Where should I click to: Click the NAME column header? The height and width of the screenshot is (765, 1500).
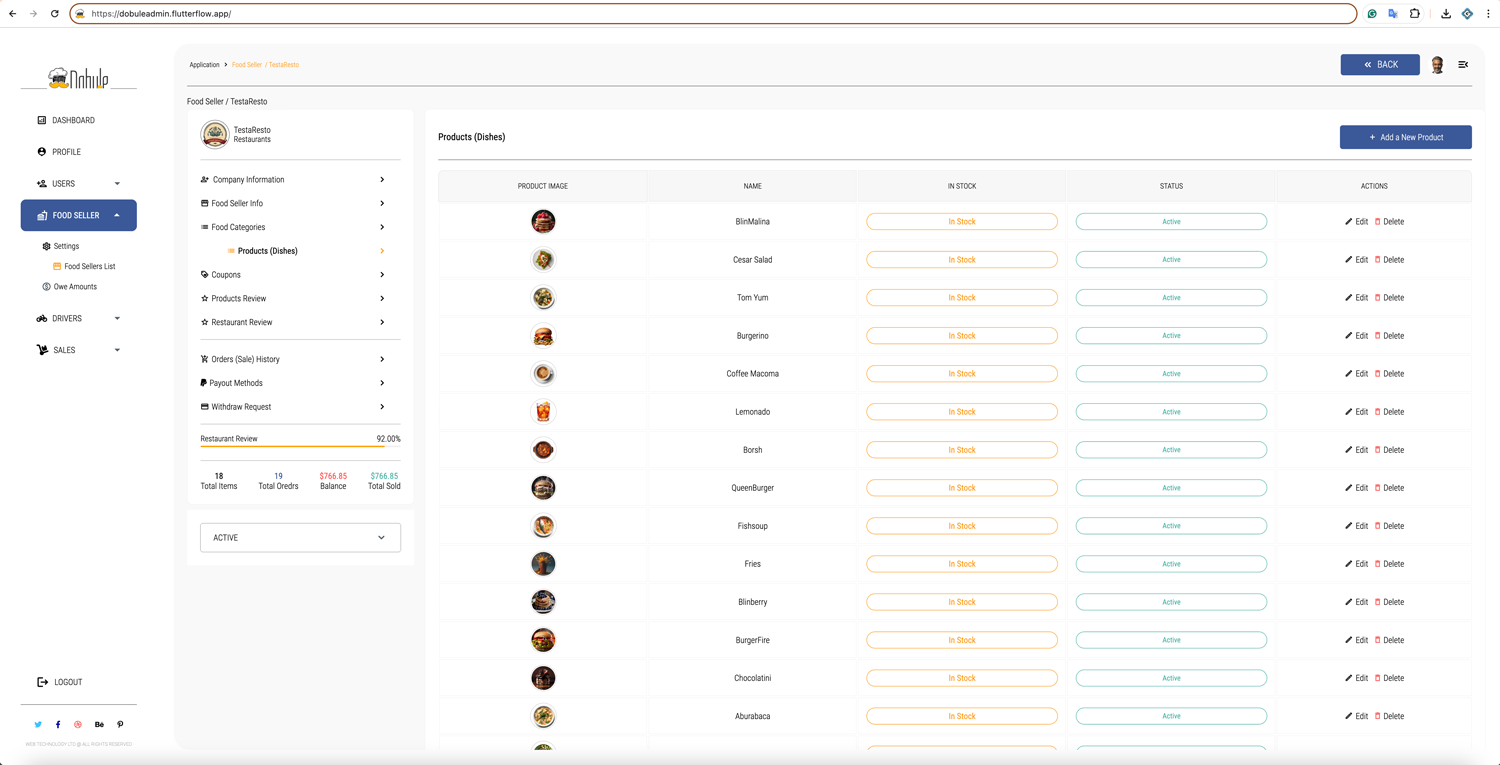point(752,186)
